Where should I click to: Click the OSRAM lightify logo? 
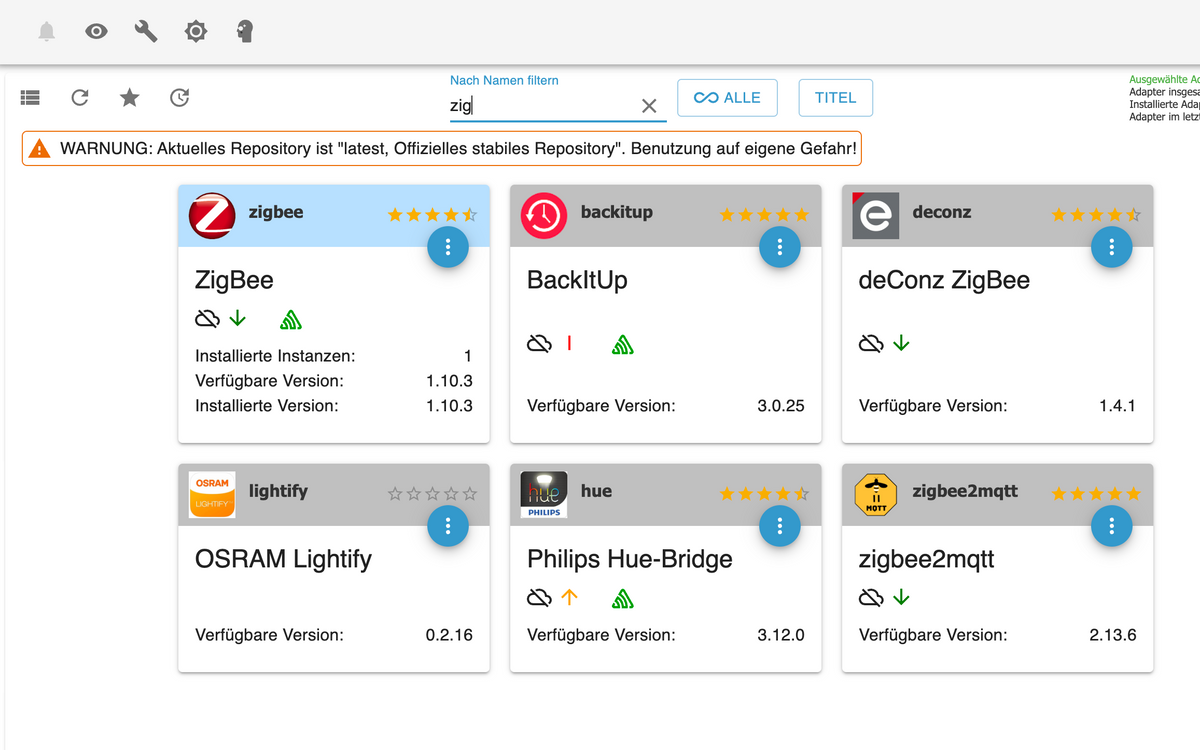(212, 494)
